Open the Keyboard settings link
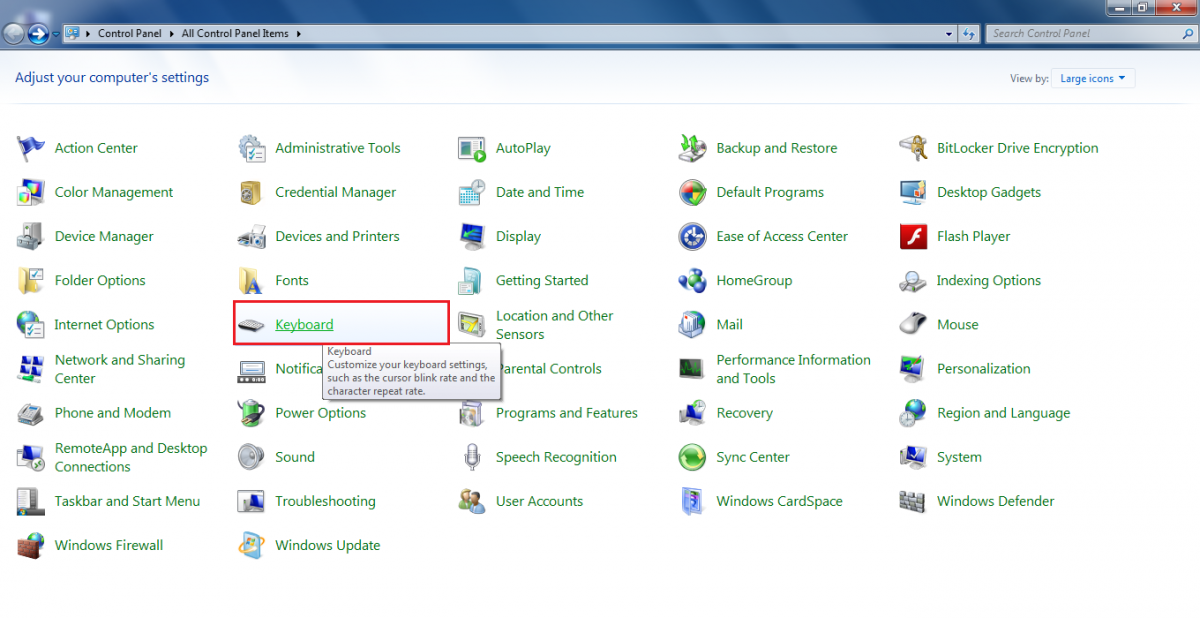Image resolution: width=1200 pixels, height=618 pixels. pos(304,325)
